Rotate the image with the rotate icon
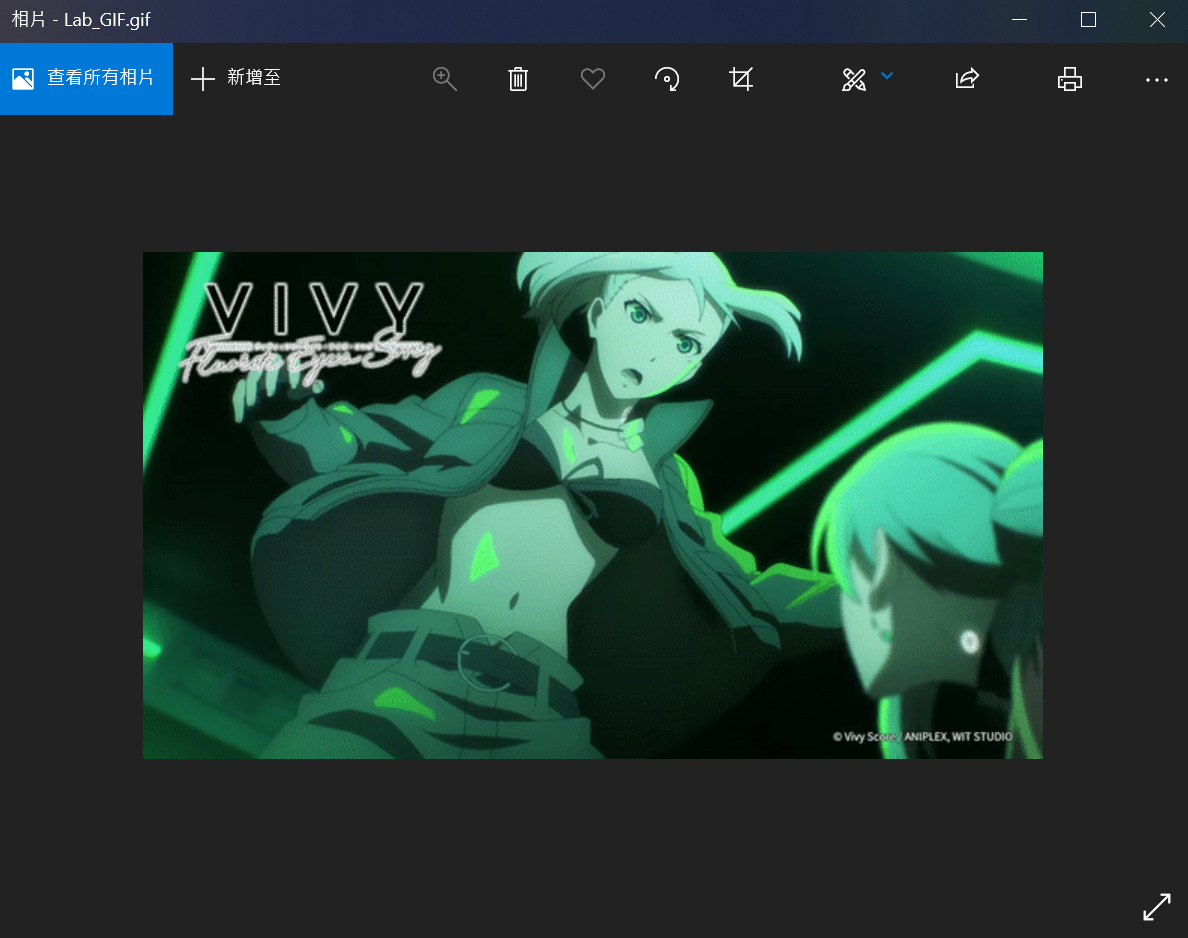1188x938 pixels. coord(667,79)
